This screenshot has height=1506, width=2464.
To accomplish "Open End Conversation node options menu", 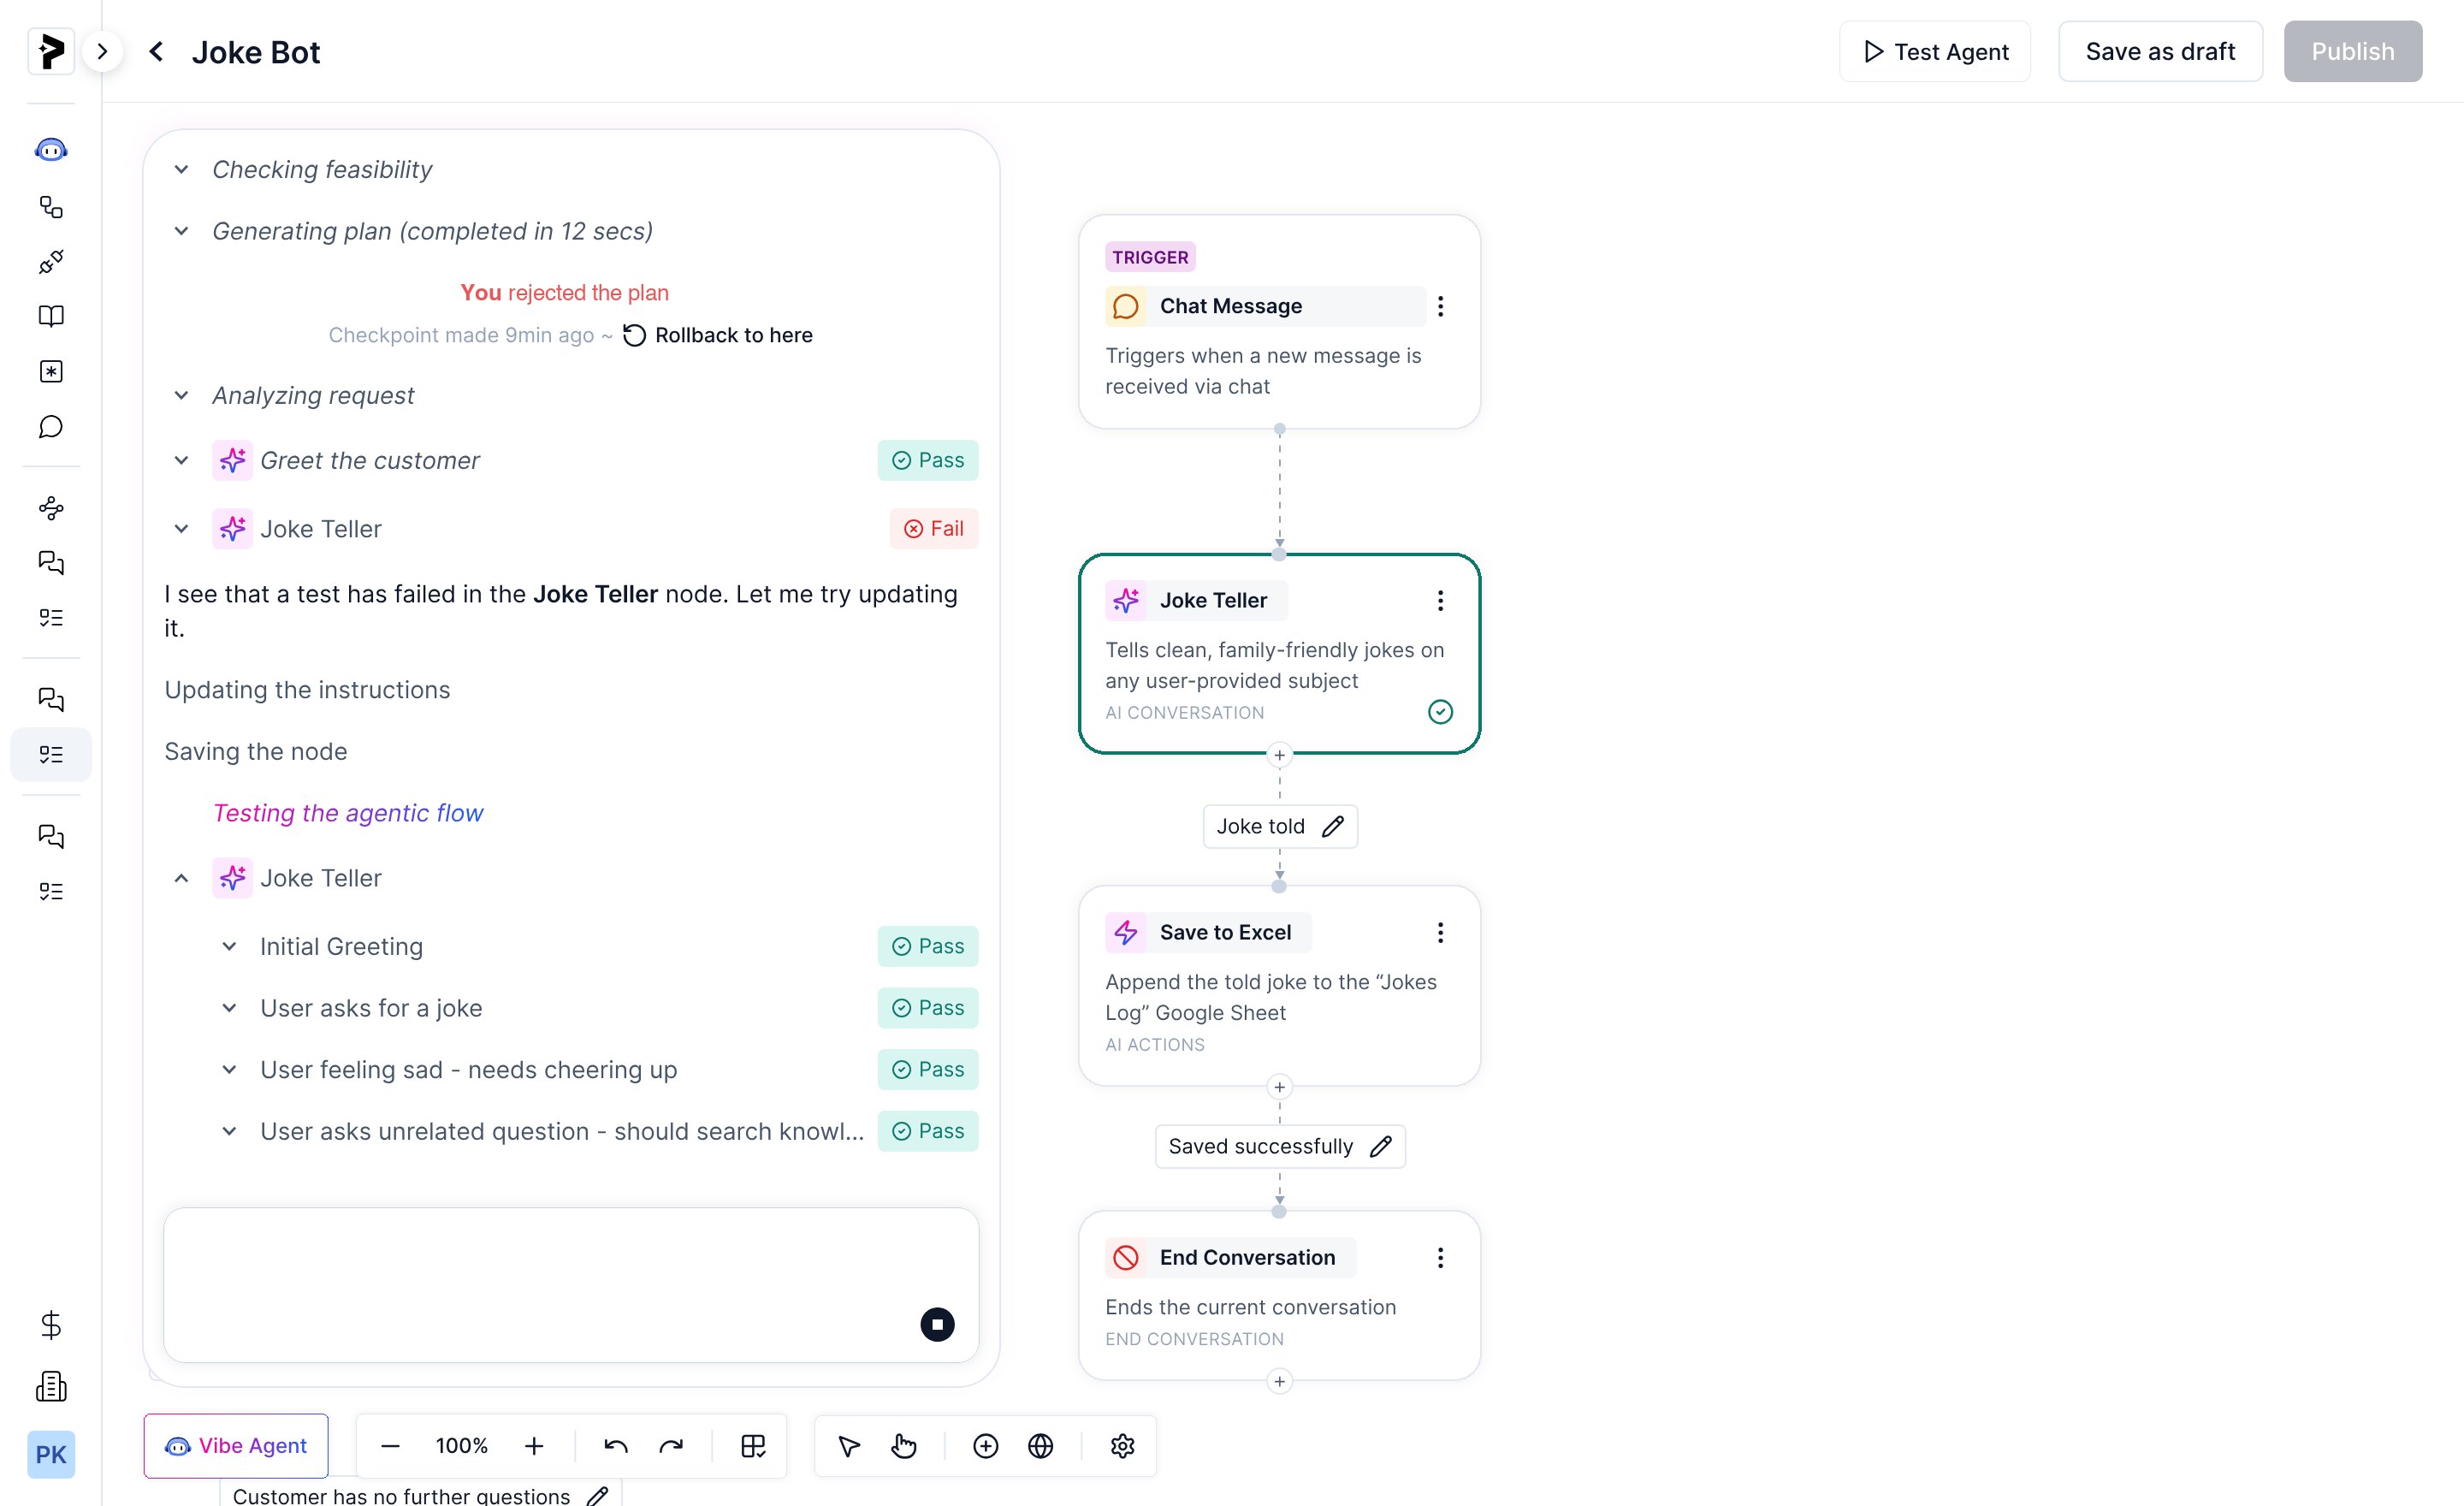I will coord(1440,1257).
